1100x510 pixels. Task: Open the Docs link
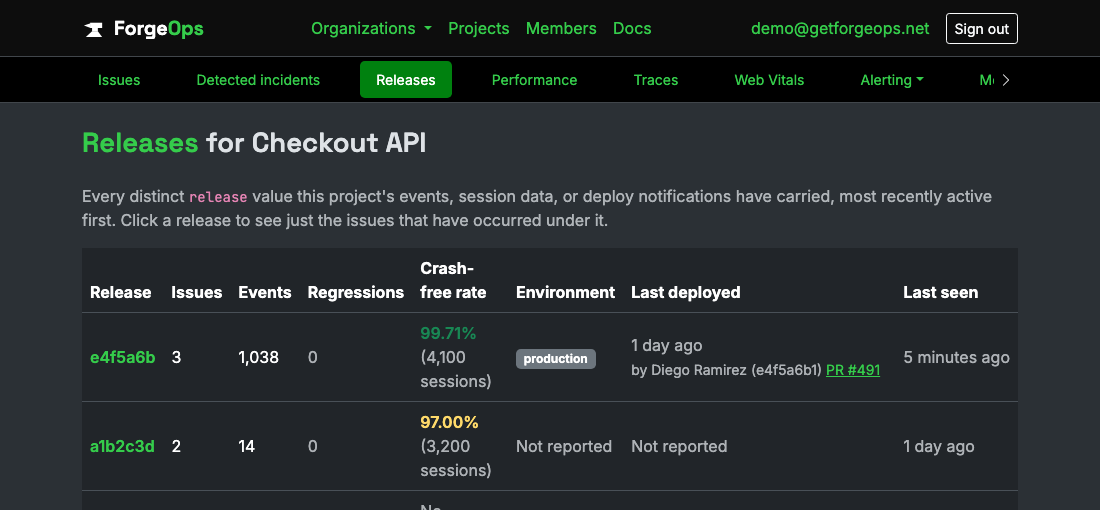point(632,29)
